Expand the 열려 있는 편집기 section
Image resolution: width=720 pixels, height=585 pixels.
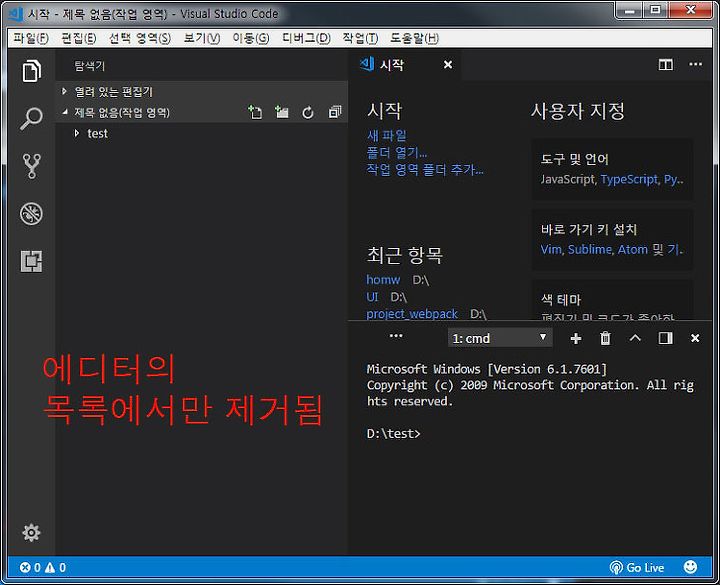point(201,91)
